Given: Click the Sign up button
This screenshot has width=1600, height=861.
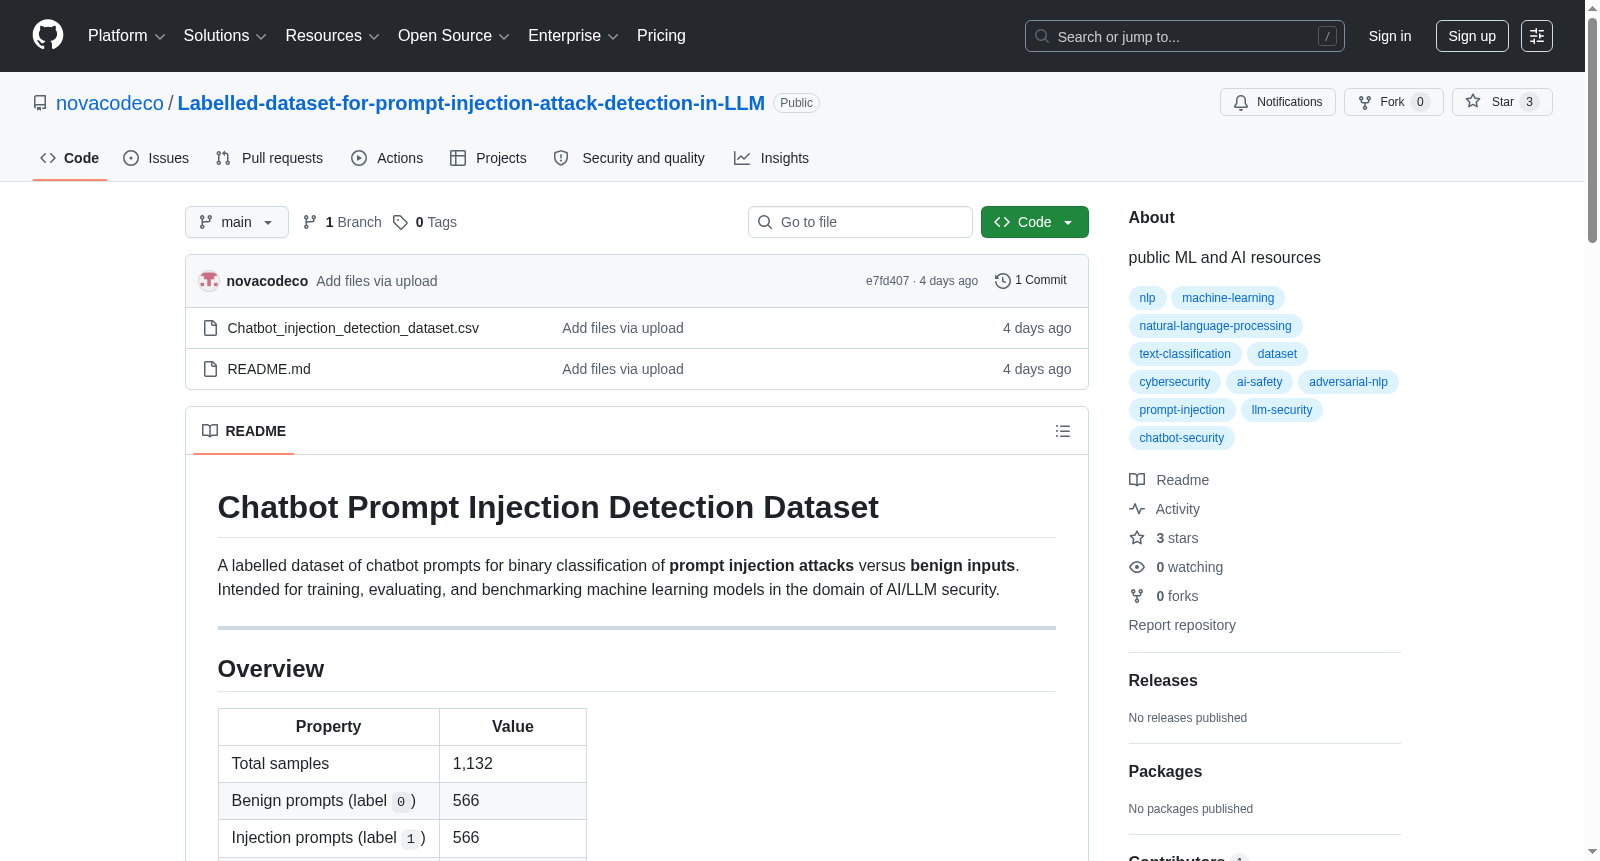Looking at the screenshot, I should click(1472, 36).
